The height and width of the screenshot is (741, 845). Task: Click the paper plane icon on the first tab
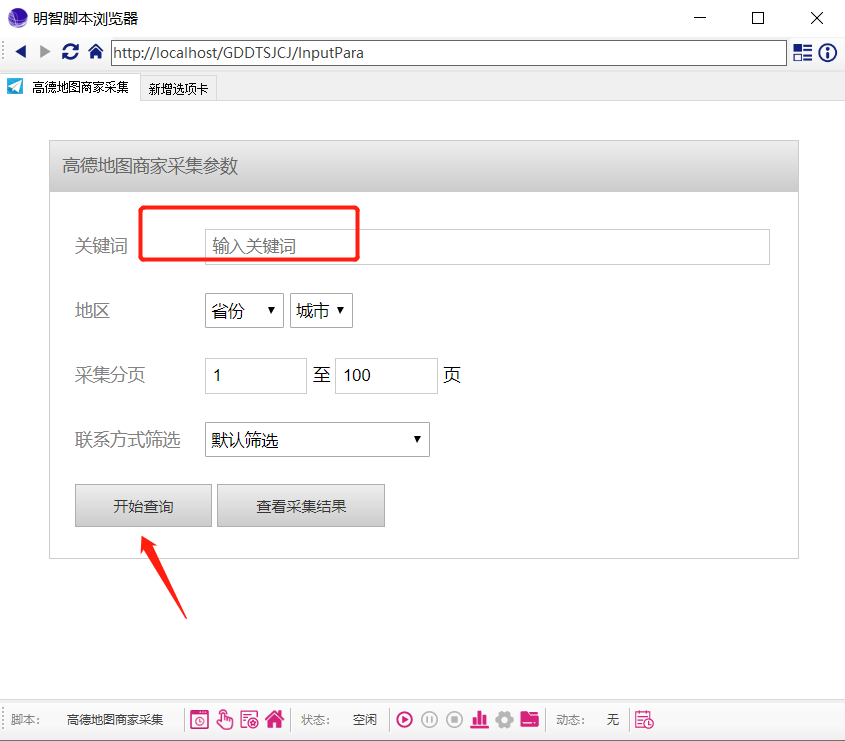(15, 86)
